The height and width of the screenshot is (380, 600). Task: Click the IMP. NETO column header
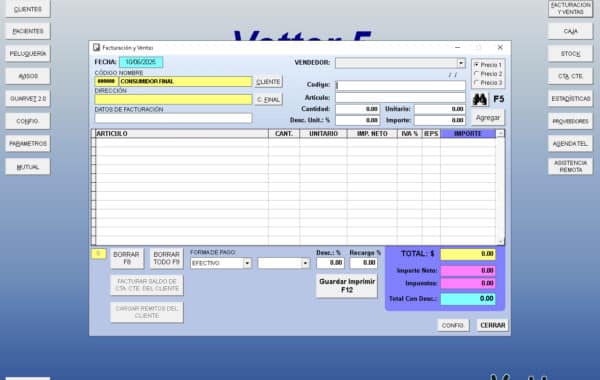coord(372,134)
